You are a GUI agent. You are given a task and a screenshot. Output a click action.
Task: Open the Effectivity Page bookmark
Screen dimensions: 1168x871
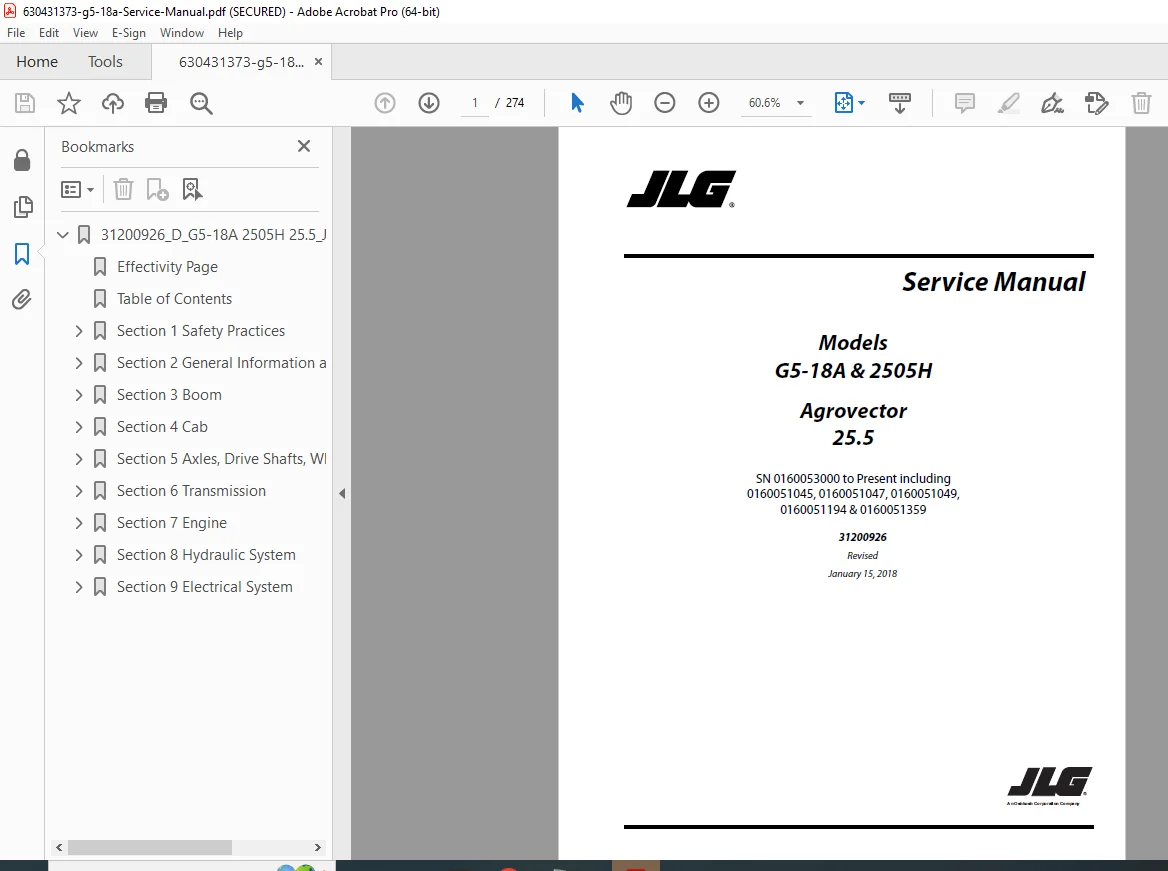[x=167, y=267]
